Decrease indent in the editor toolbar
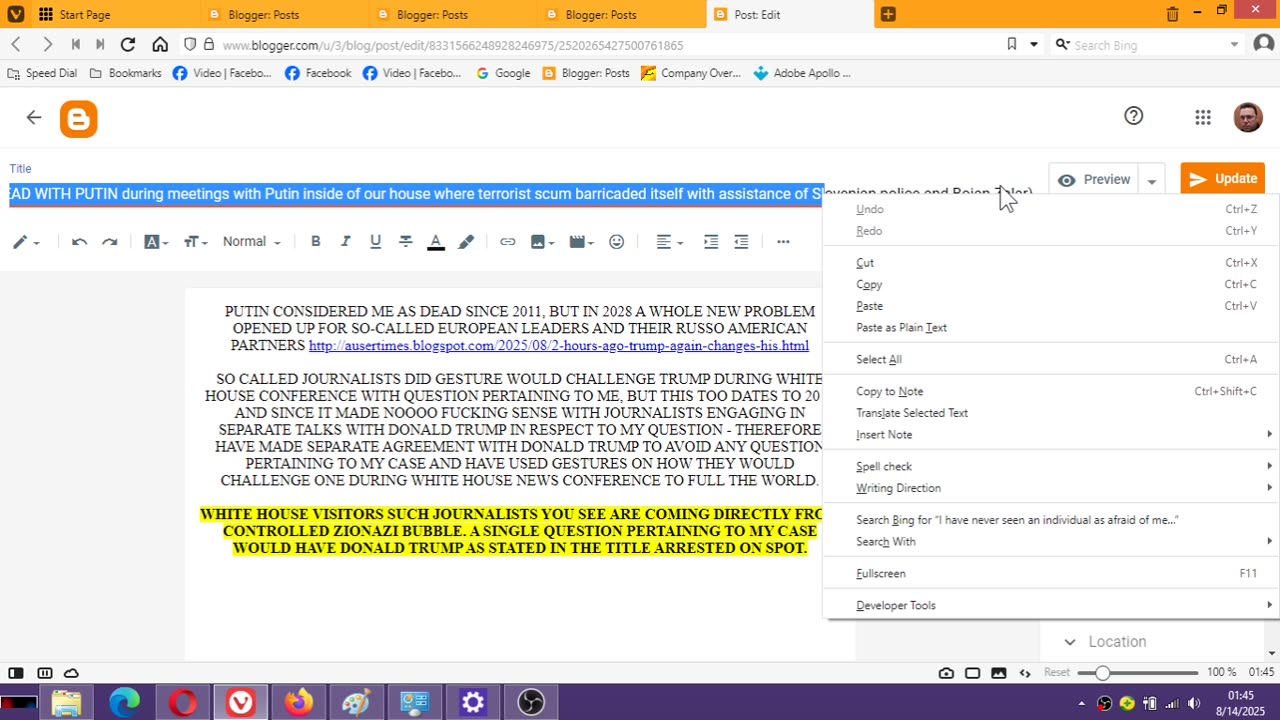The width and height of the screenshot is (1280, 720). click(x=741, y=242)
